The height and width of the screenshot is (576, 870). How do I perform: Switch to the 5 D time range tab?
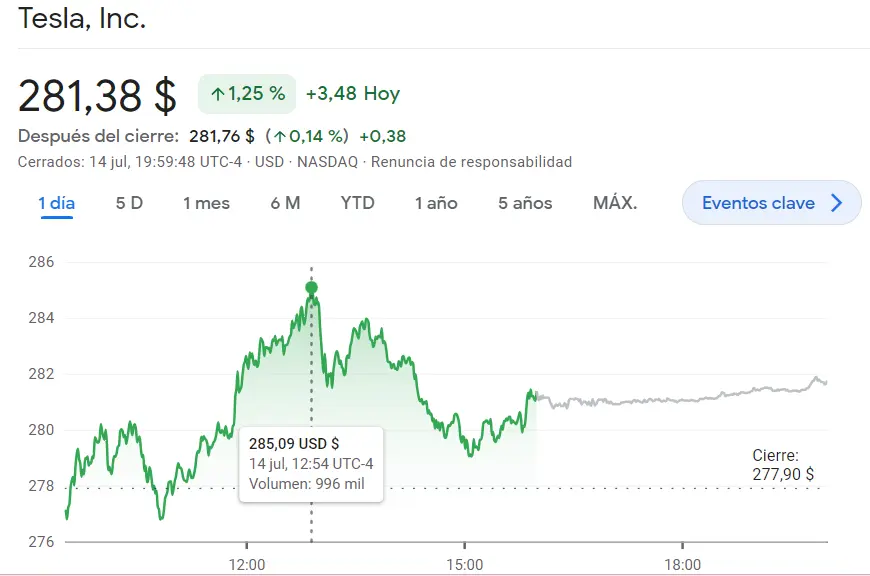coord(128,202)
